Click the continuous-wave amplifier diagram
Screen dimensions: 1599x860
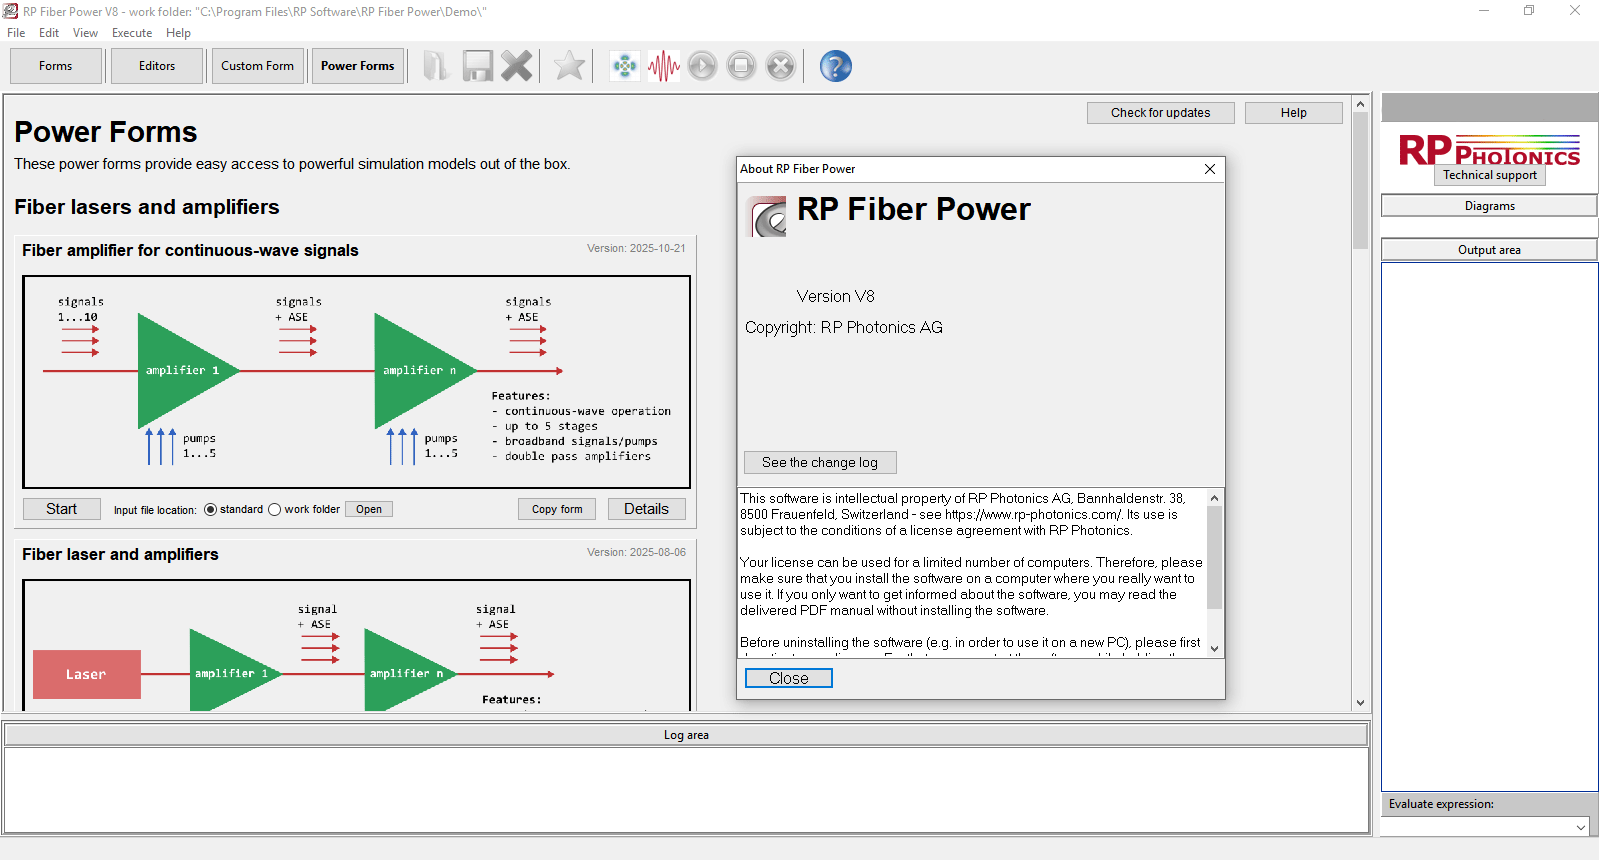pos(357,382)
